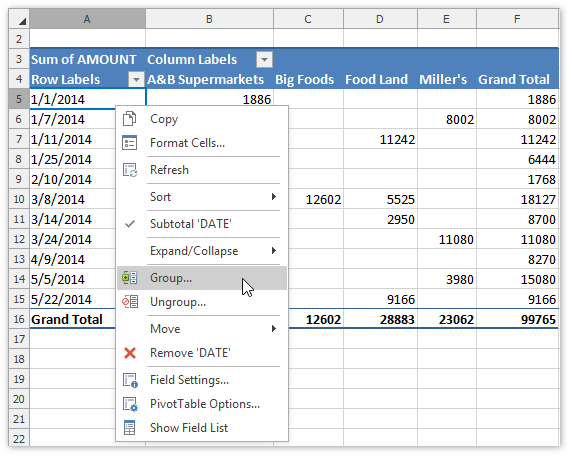The height and width of the screenshot is (458, 572).
Task: Click the cell value 3980
Action: click(x=447, y=279)
